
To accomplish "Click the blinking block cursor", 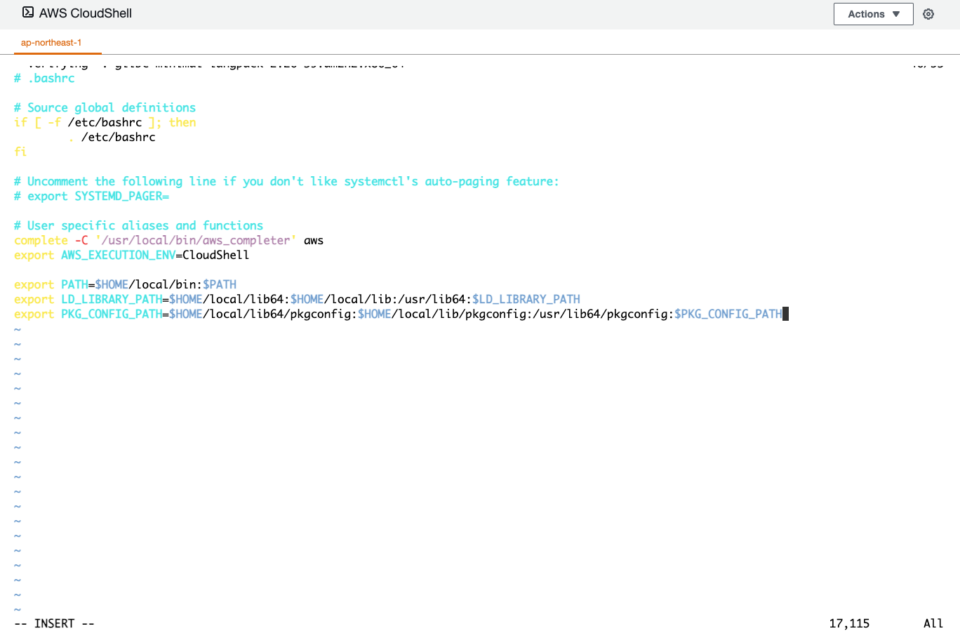I will tap(787, 313).
